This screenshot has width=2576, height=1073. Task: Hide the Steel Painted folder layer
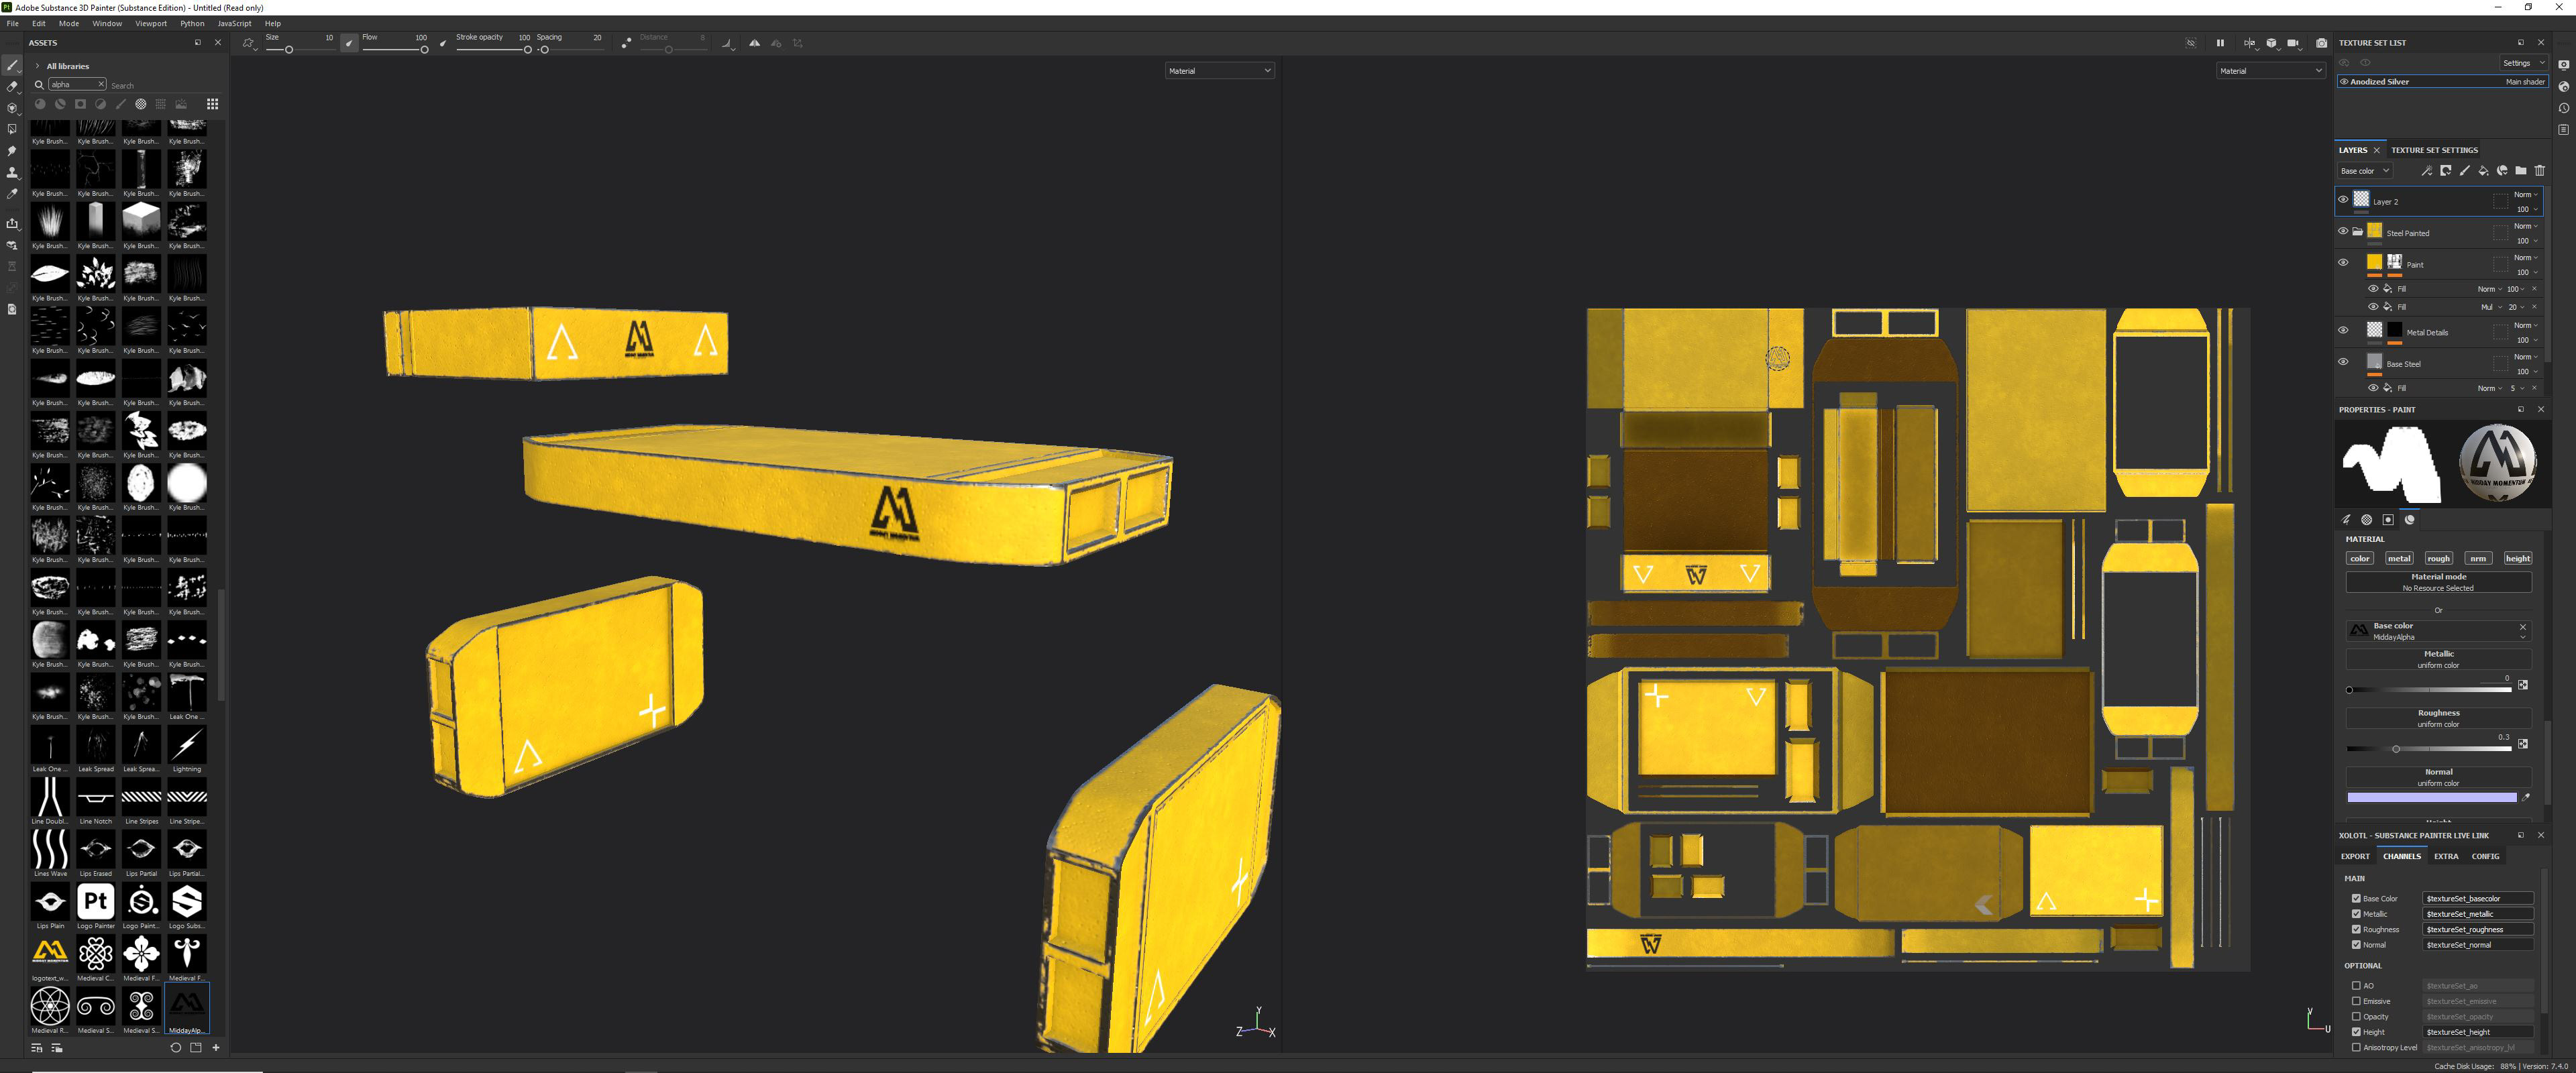pos(2343,231)
